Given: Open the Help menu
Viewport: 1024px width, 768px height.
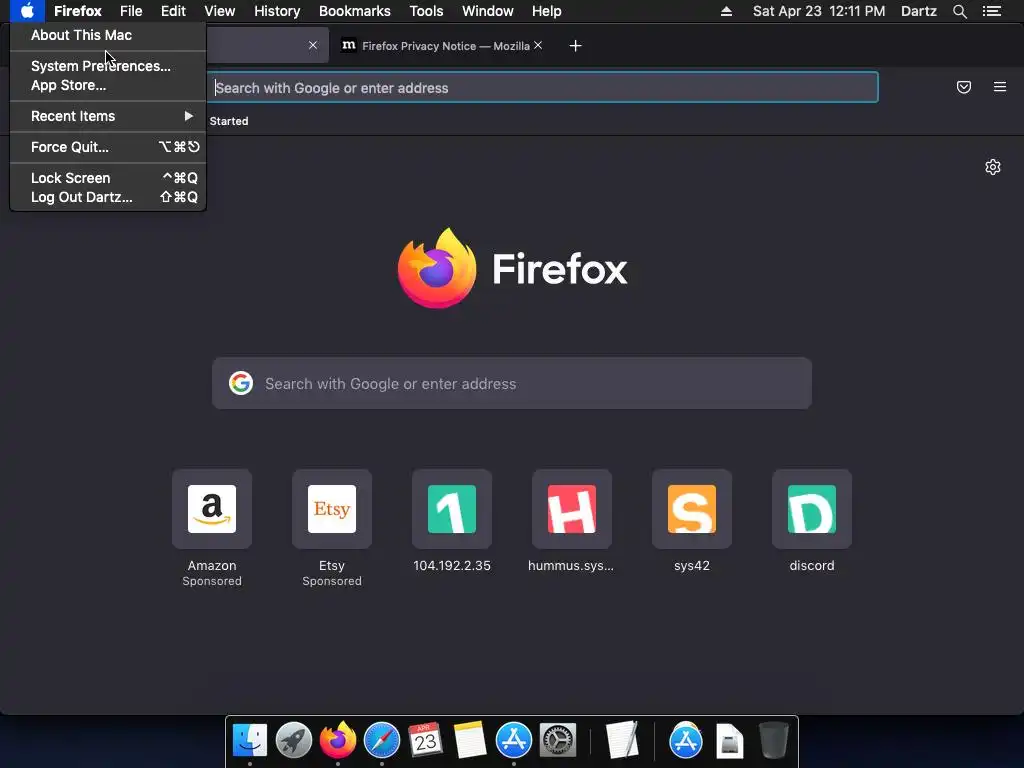Looking at the screenshot, I should 547,11.
